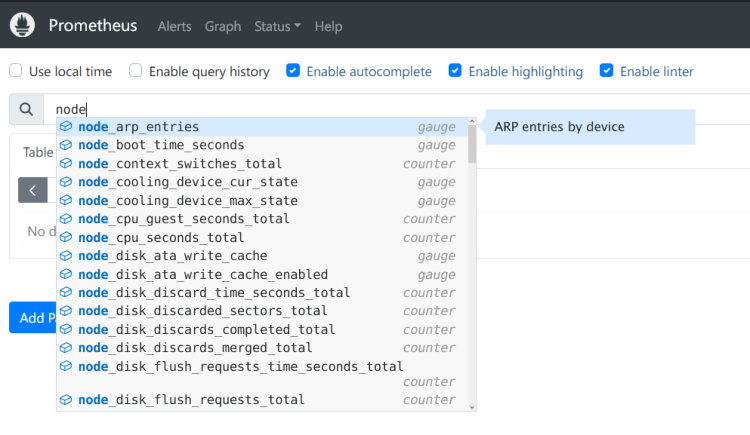Open the Status dropdown menu

pyautogui.click(x=277, y=26)
